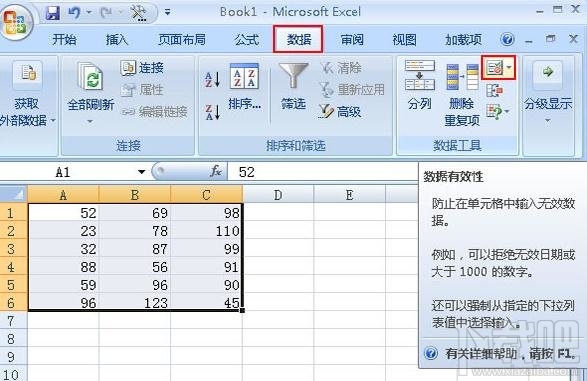Viewport: 587px width, 381px height.
Task: Expand the 全部刷新 dropdown arrow
Action: tap(90, 121)
